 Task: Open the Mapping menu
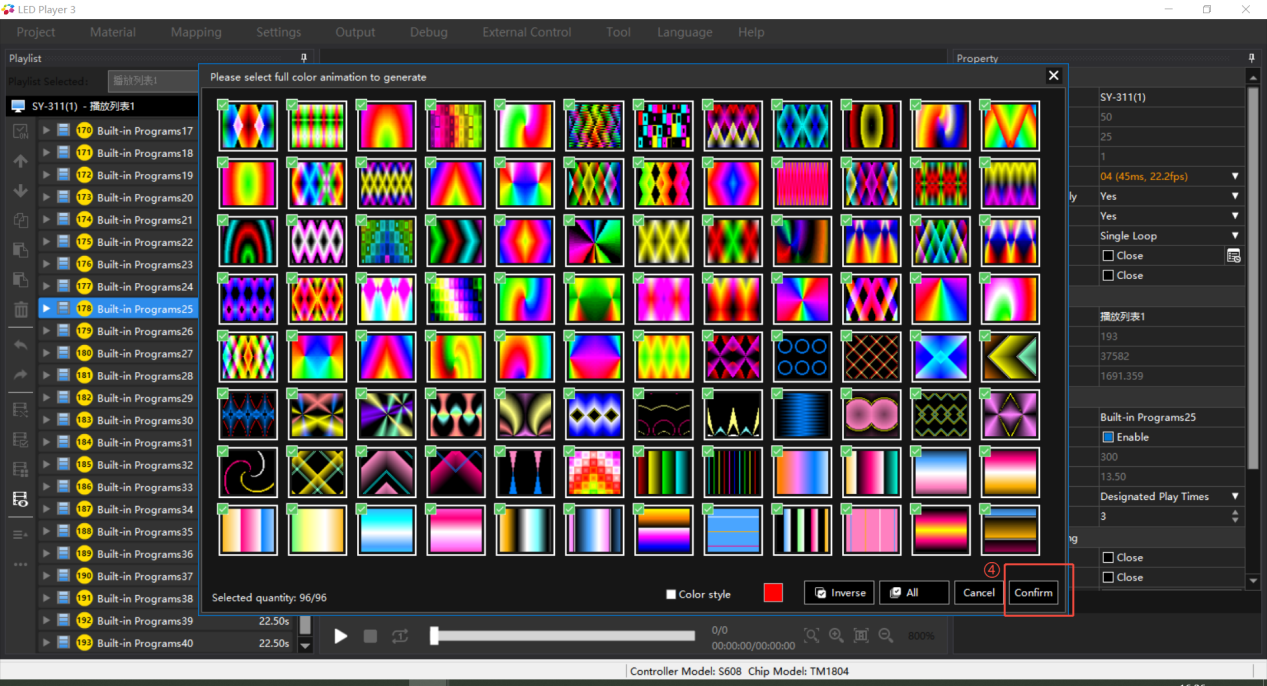point(196,32)
